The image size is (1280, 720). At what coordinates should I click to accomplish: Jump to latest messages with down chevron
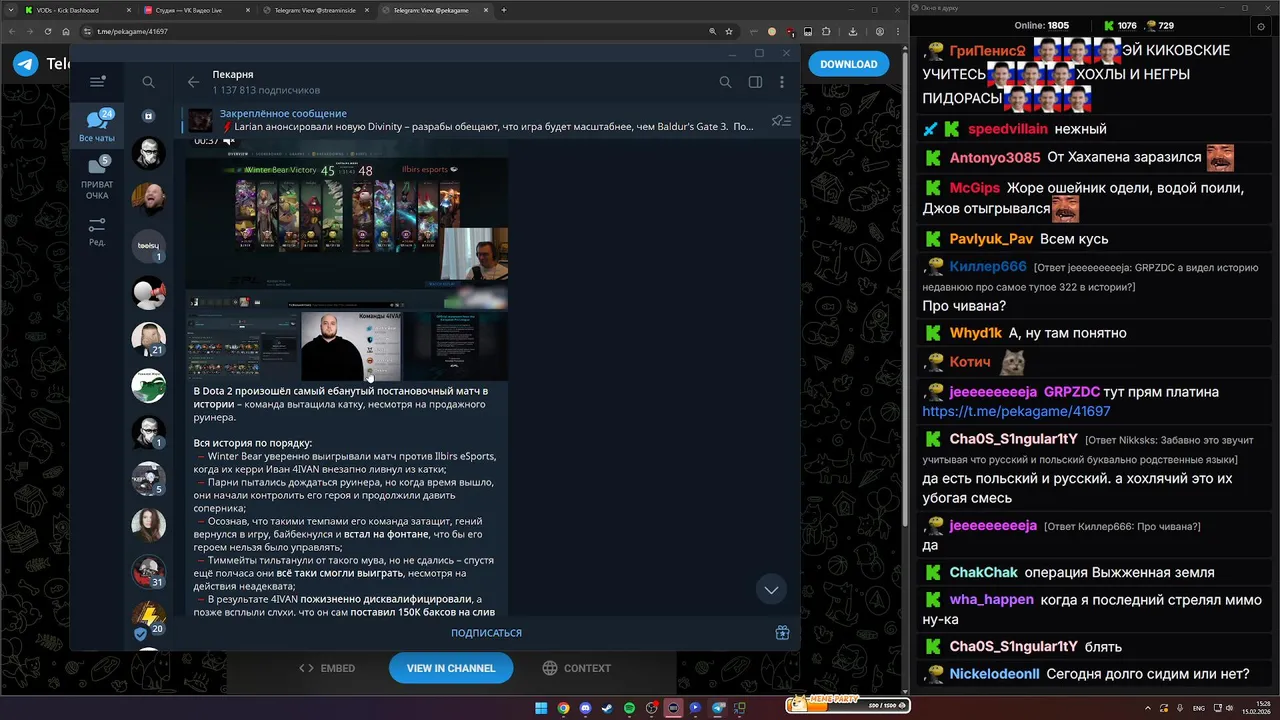(771, 590)
